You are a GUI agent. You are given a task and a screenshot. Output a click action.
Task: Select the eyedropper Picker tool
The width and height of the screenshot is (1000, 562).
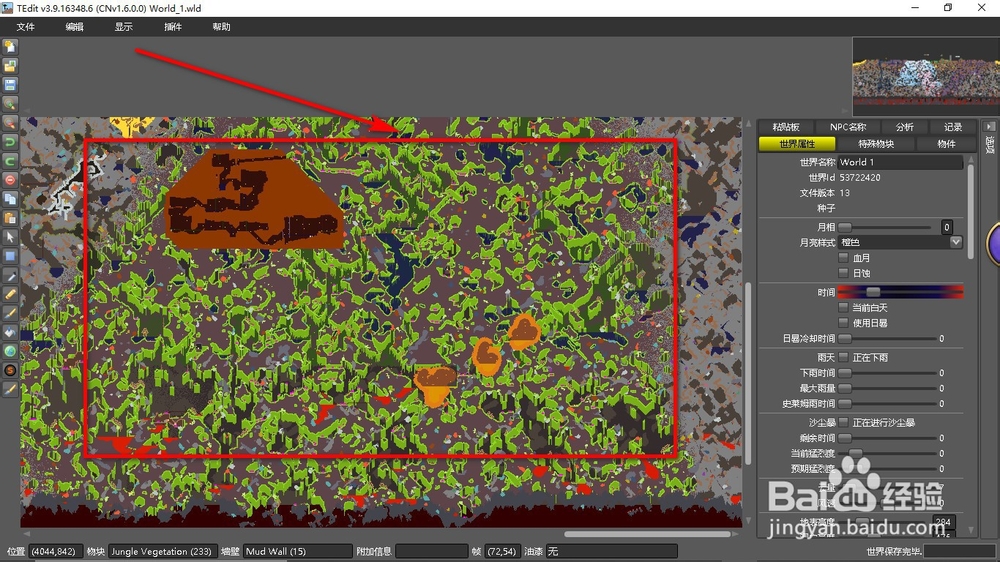(10, 276)
